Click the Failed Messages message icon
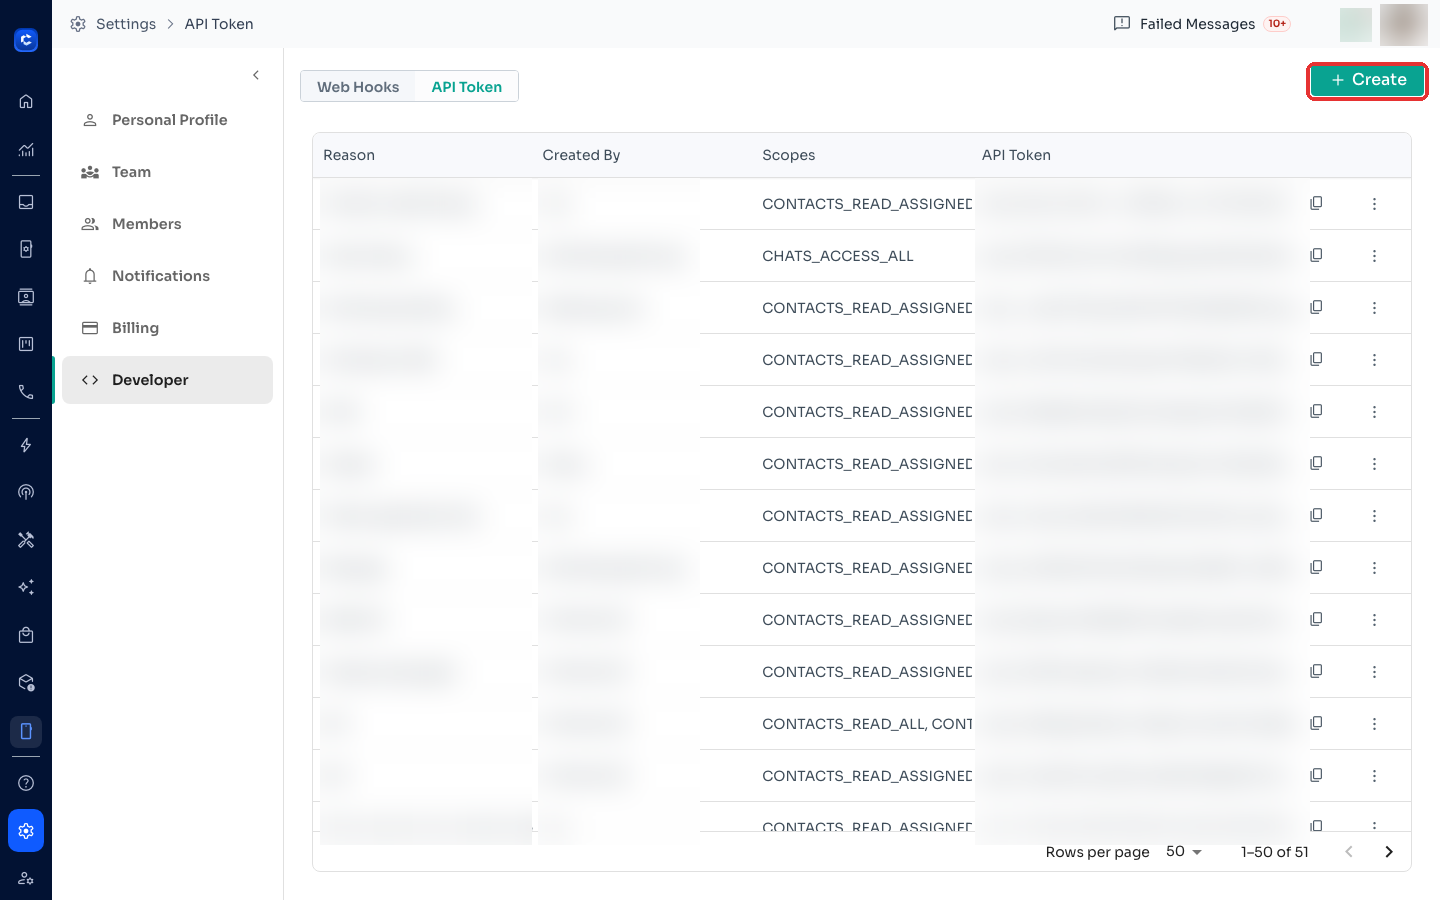This screenshot has height=900, width=1440. [1122, 23]
